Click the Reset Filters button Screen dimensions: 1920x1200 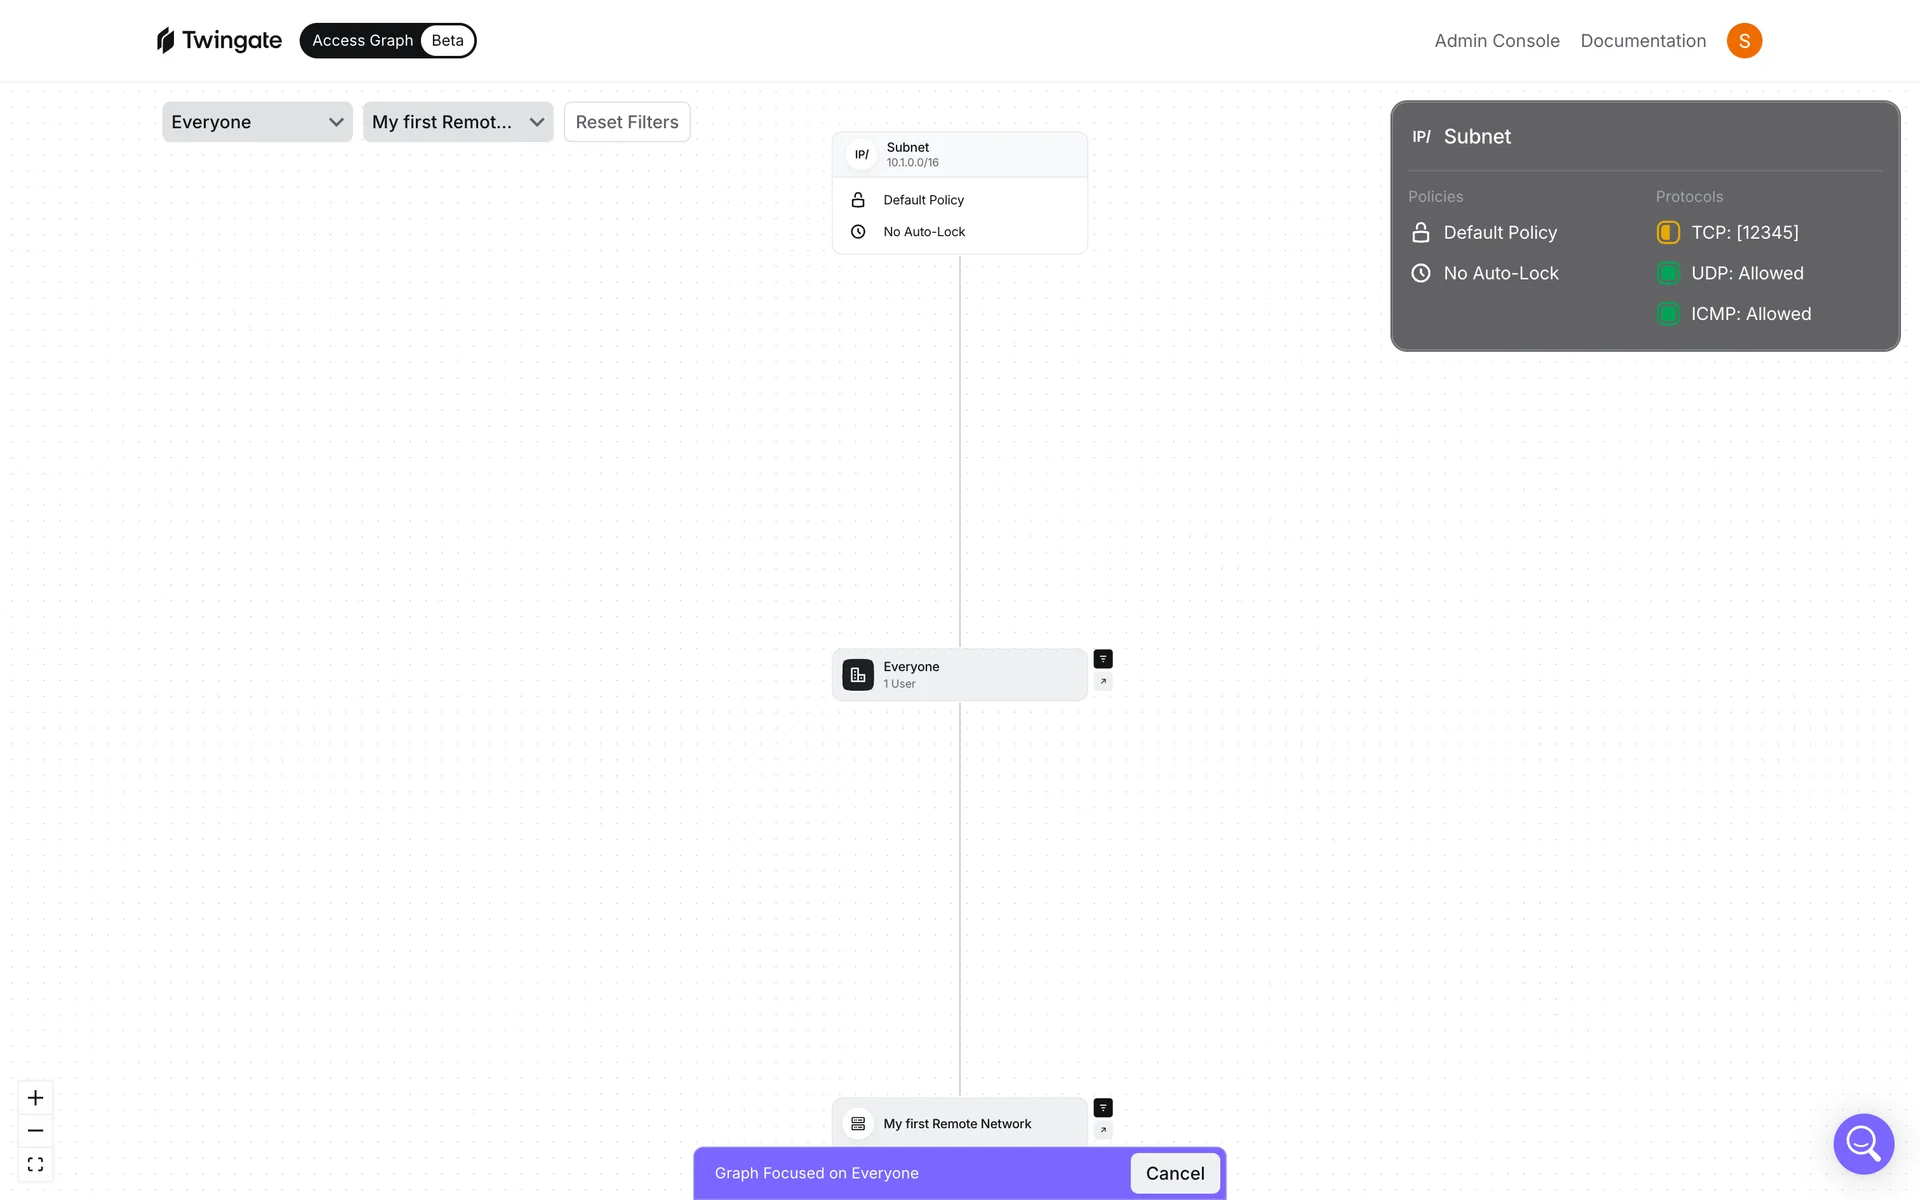point(627,122)
